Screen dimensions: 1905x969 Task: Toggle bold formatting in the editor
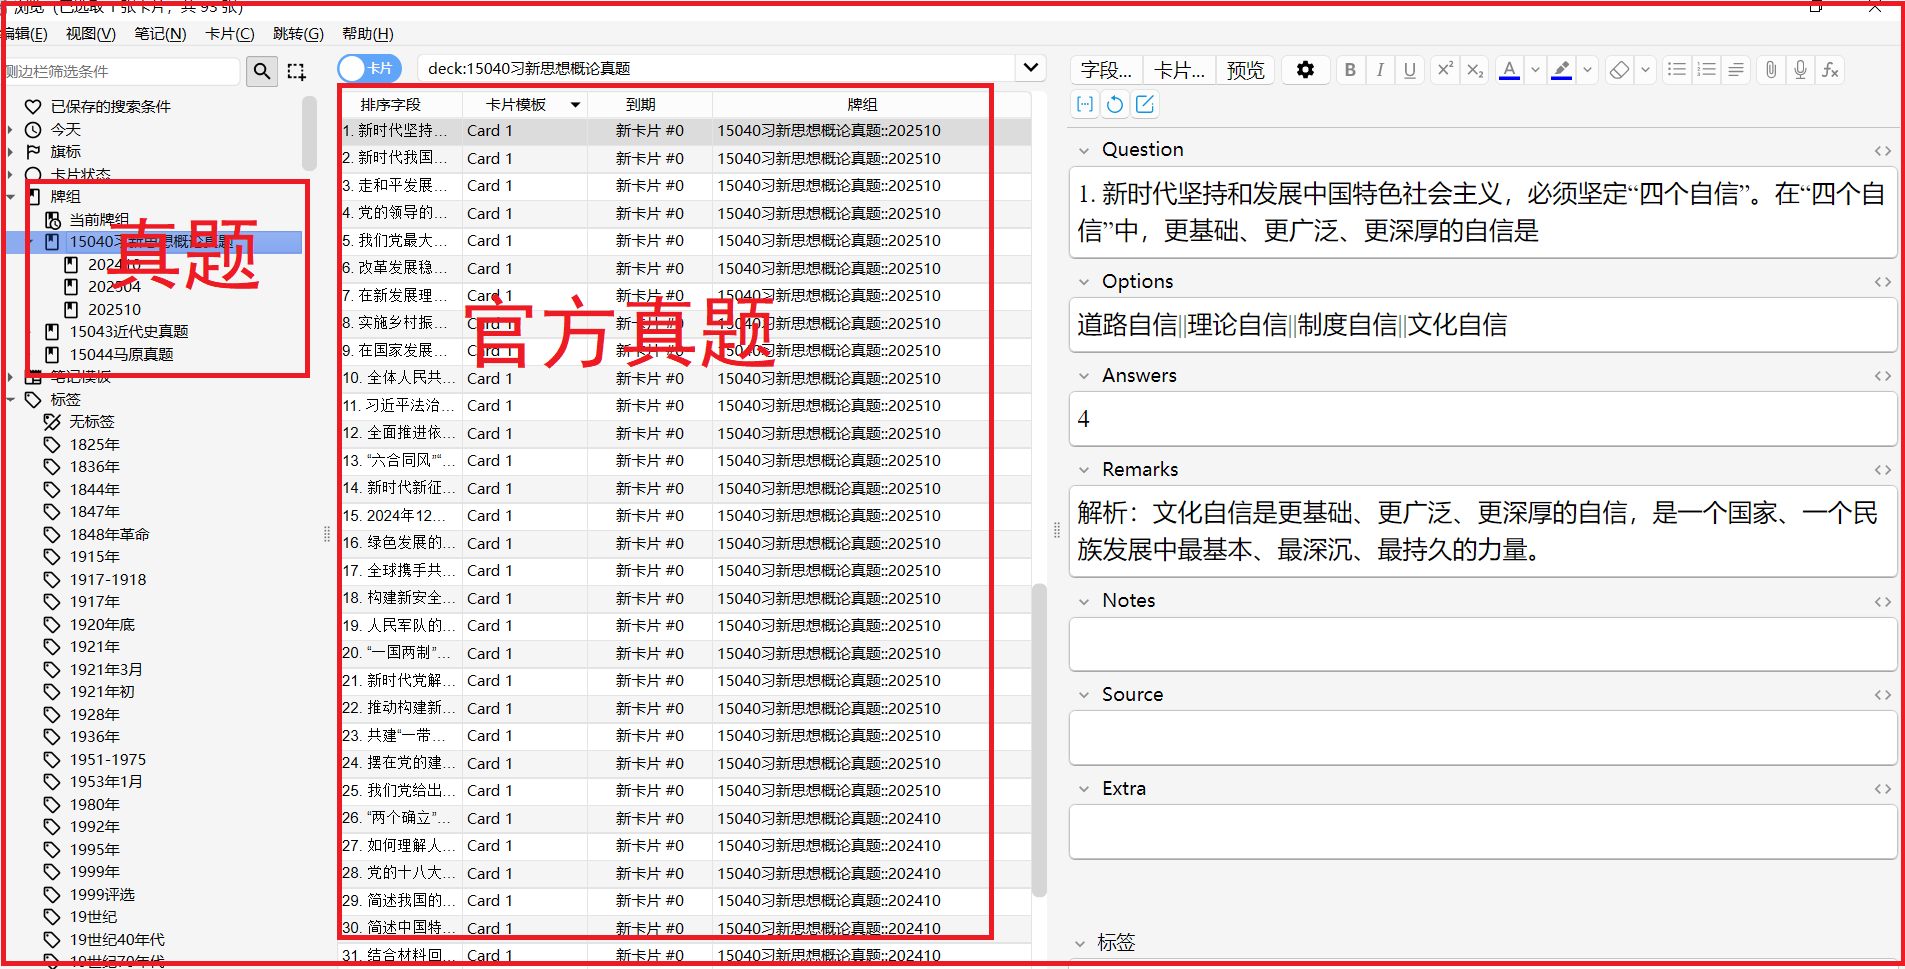pos(1350,70)
